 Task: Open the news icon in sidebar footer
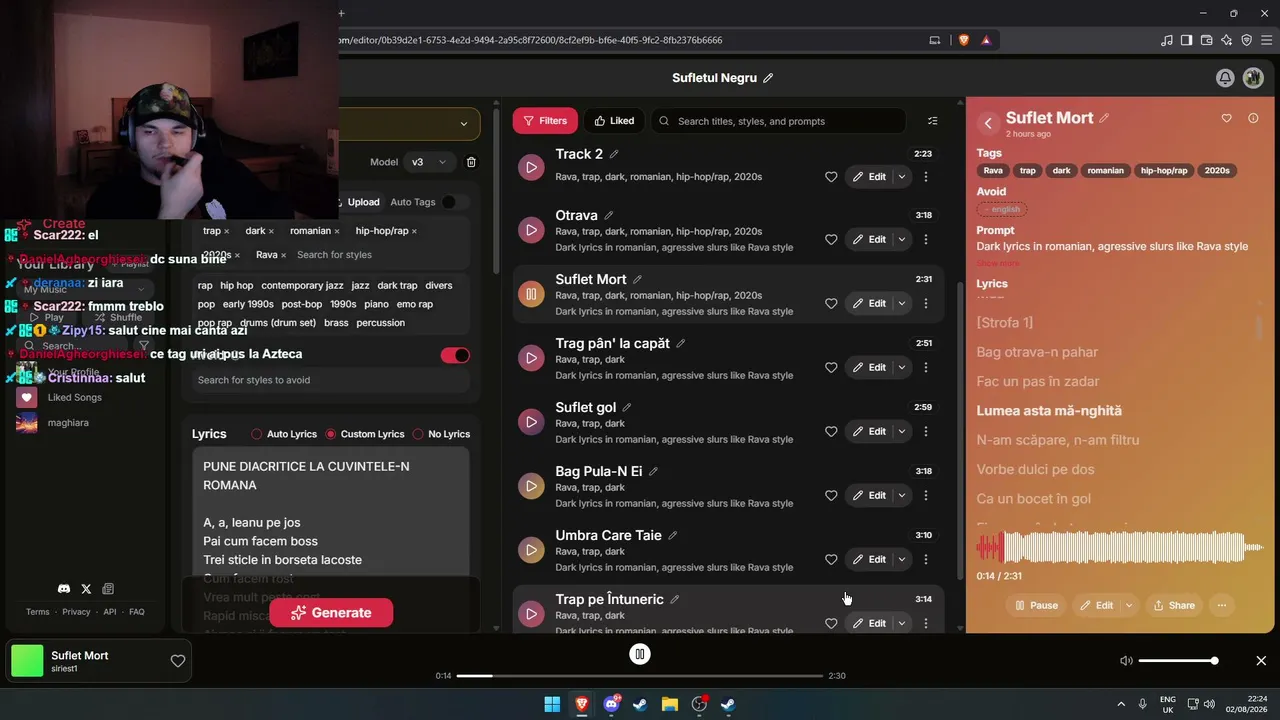point(108,589)
